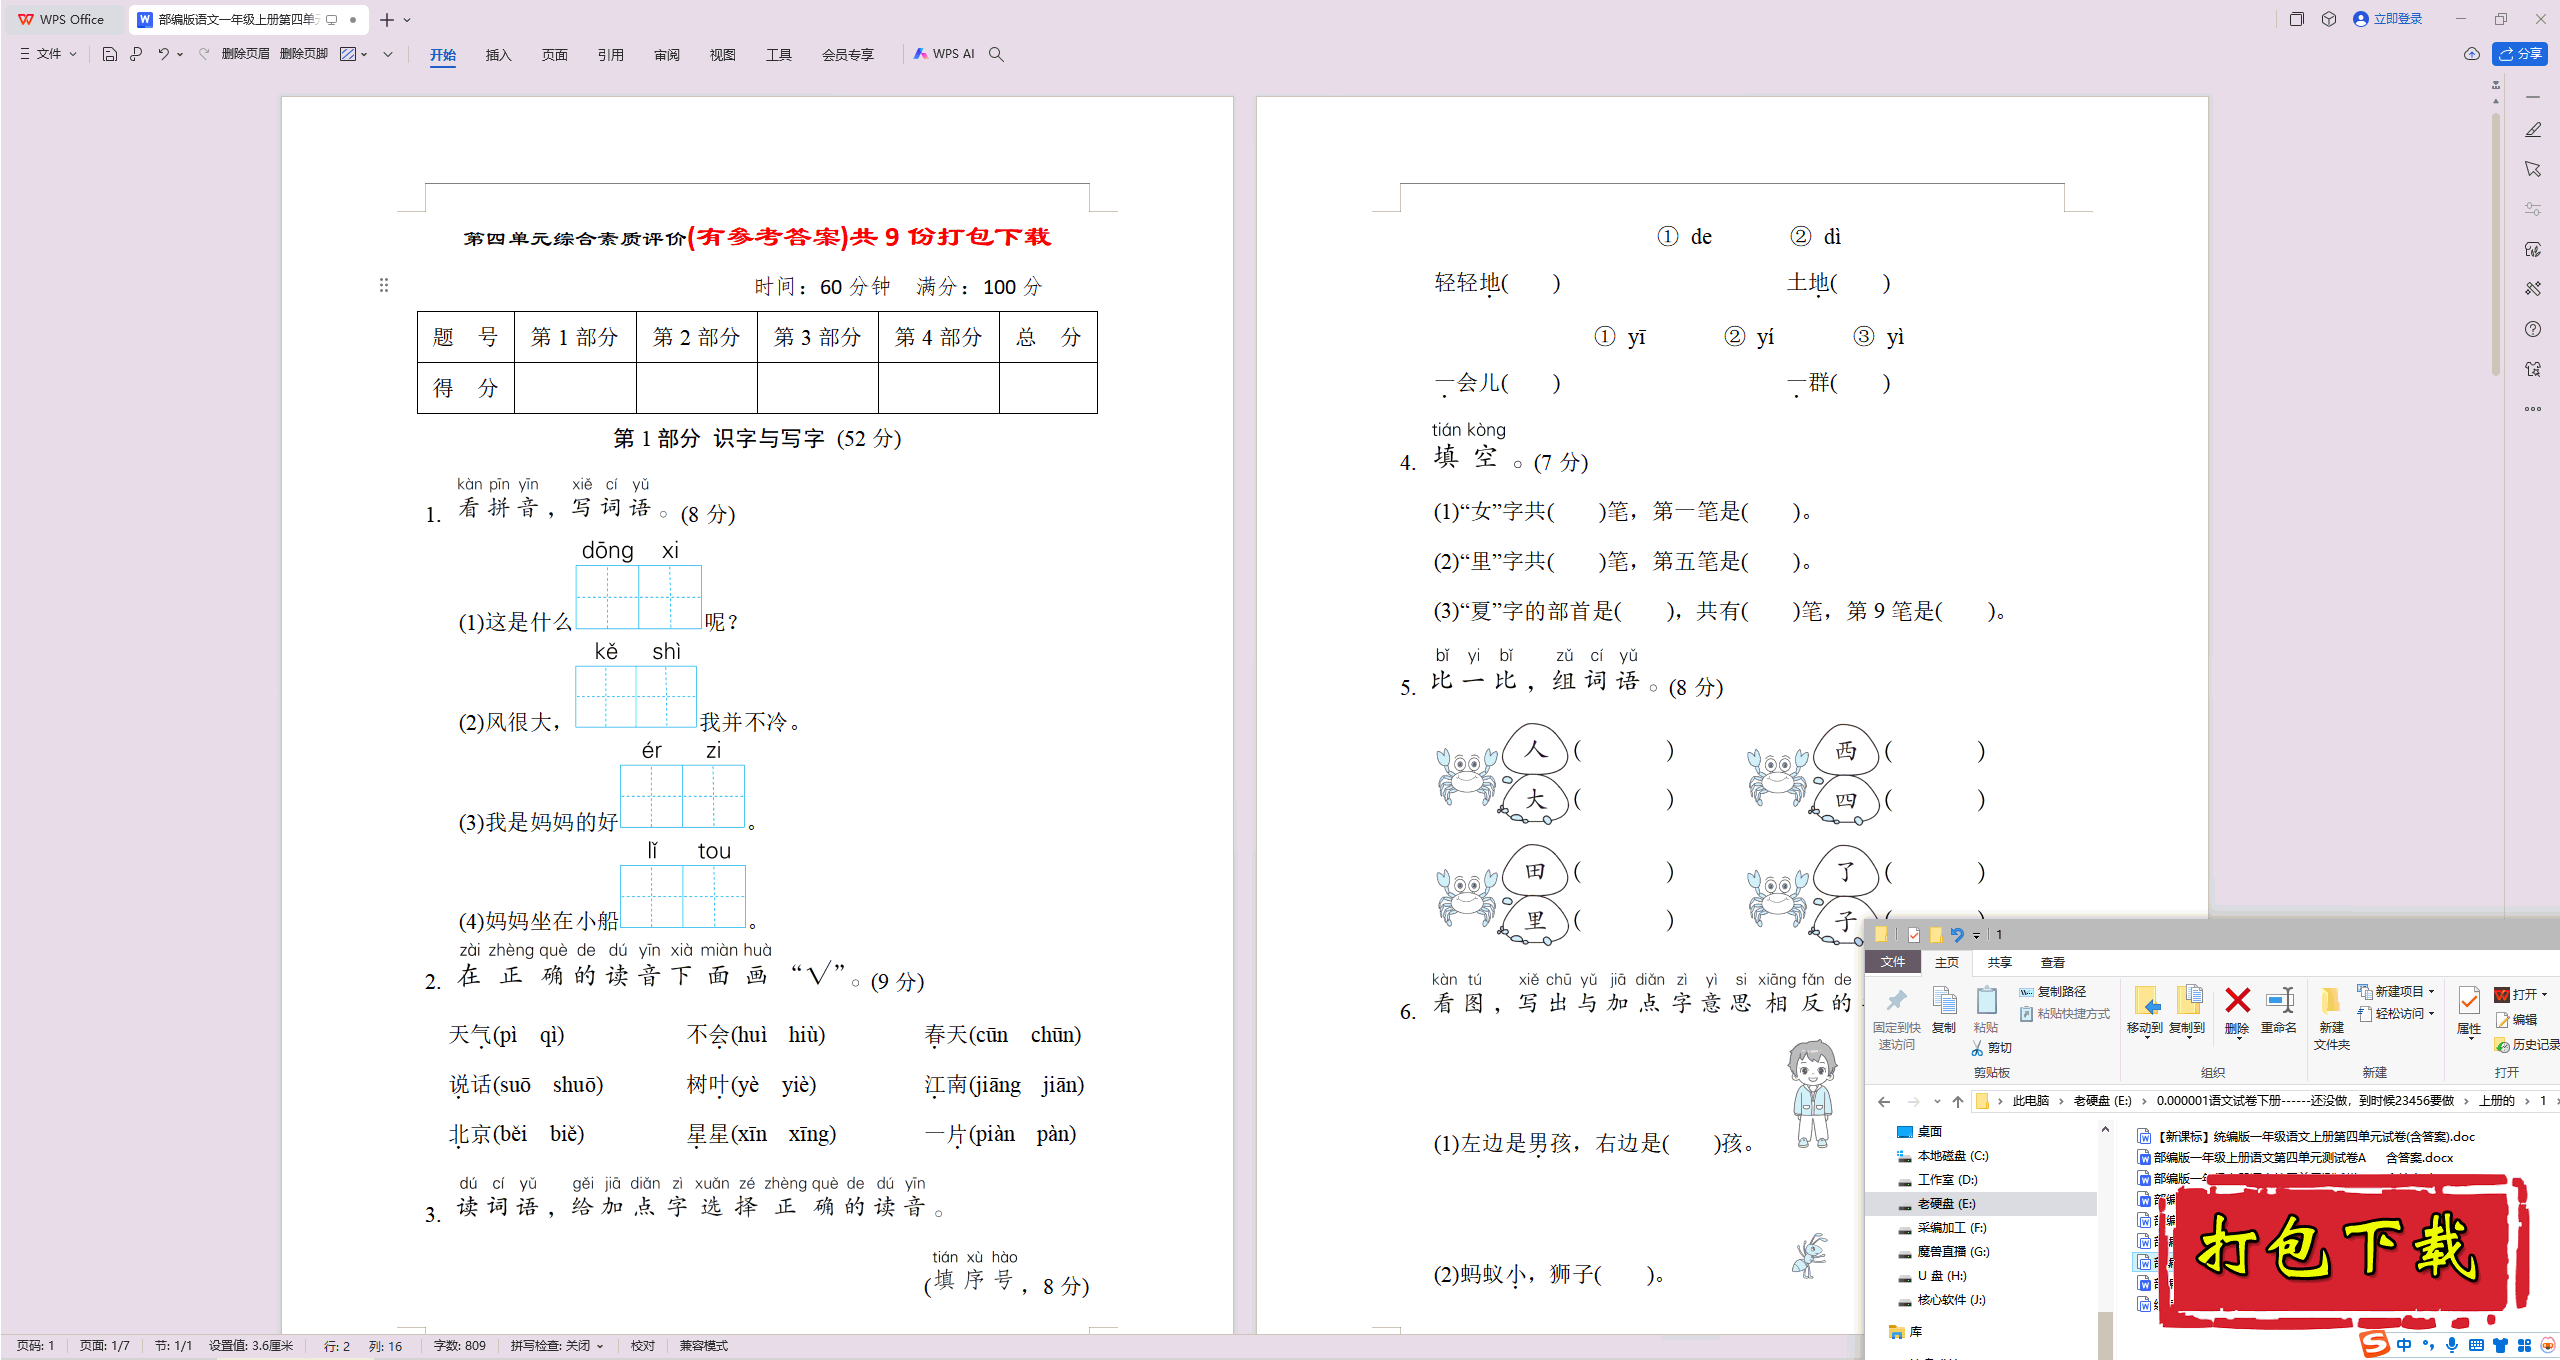Select 老硬盘 (E:) in the Explorer tree

[1980, 1204]
